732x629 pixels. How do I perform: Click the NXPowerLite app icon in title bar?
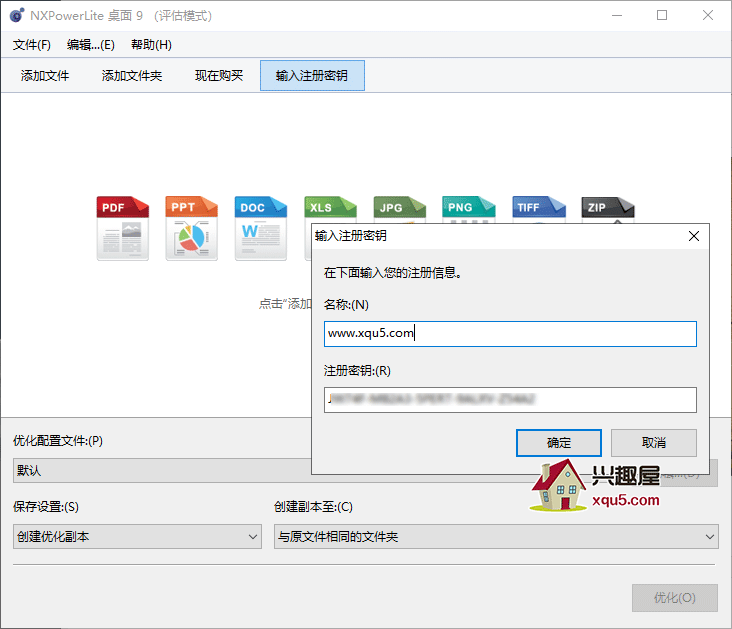[x=17, y=15]
